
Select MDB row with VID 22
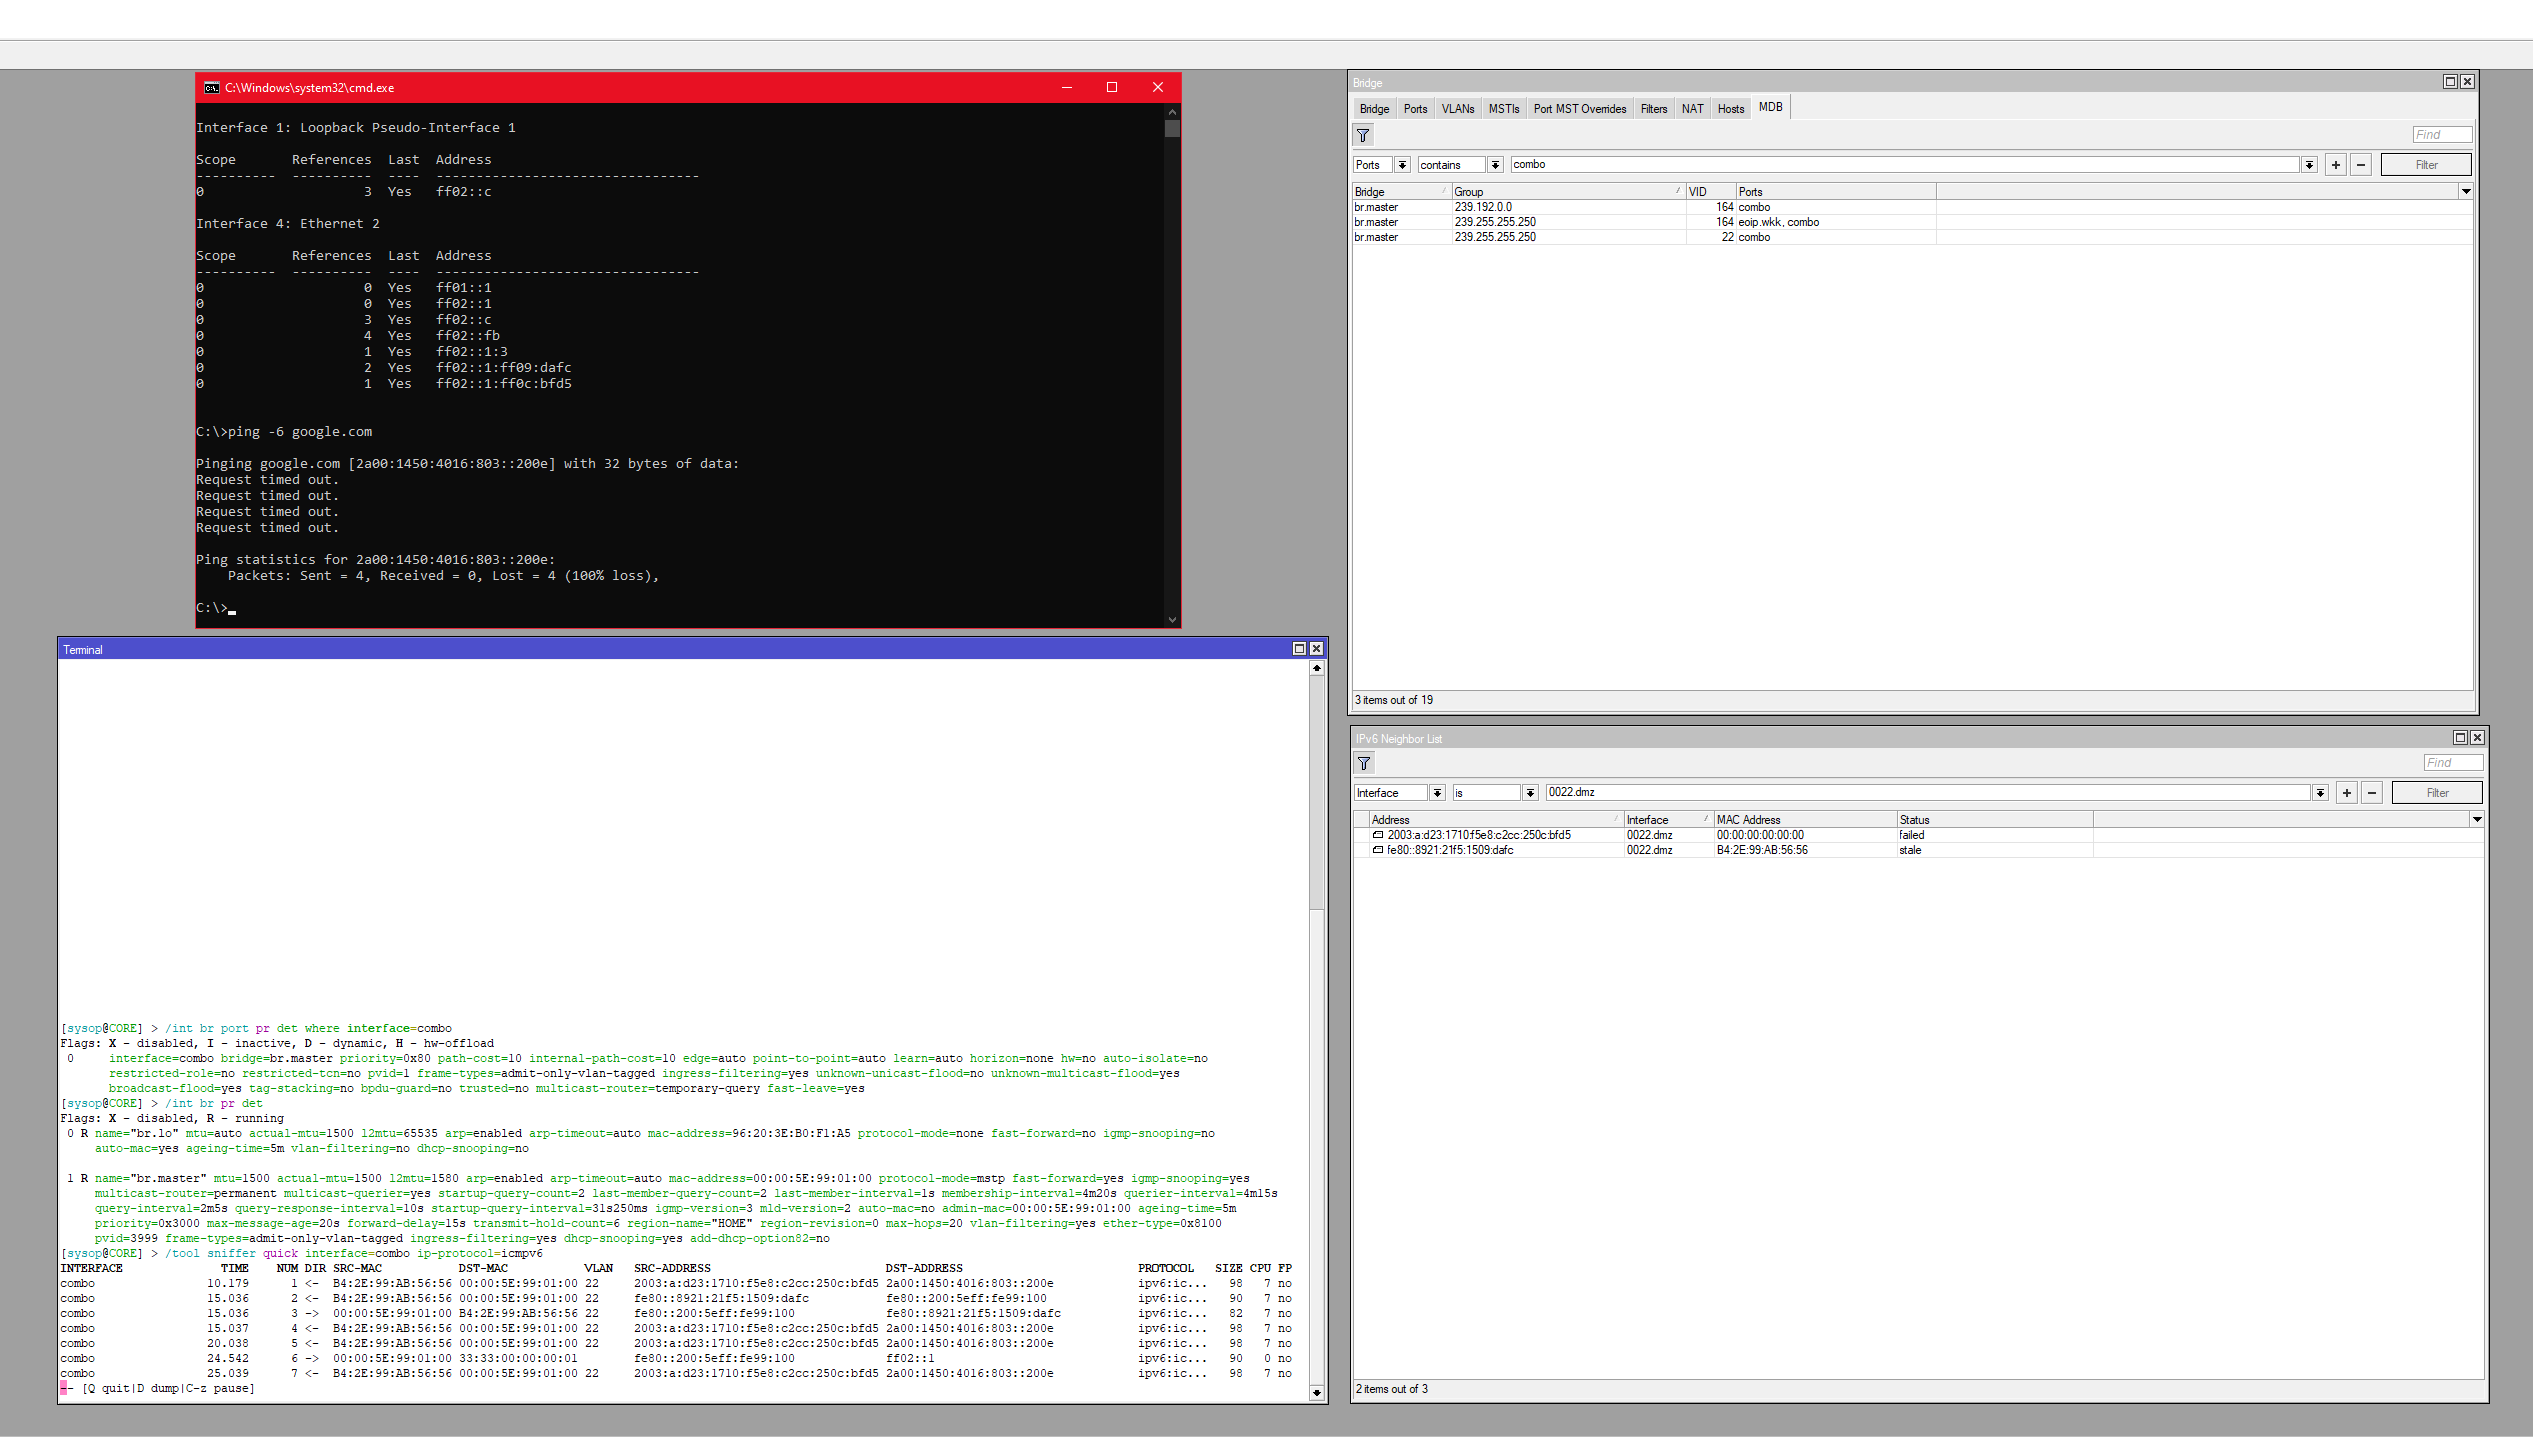[1912, 237]
